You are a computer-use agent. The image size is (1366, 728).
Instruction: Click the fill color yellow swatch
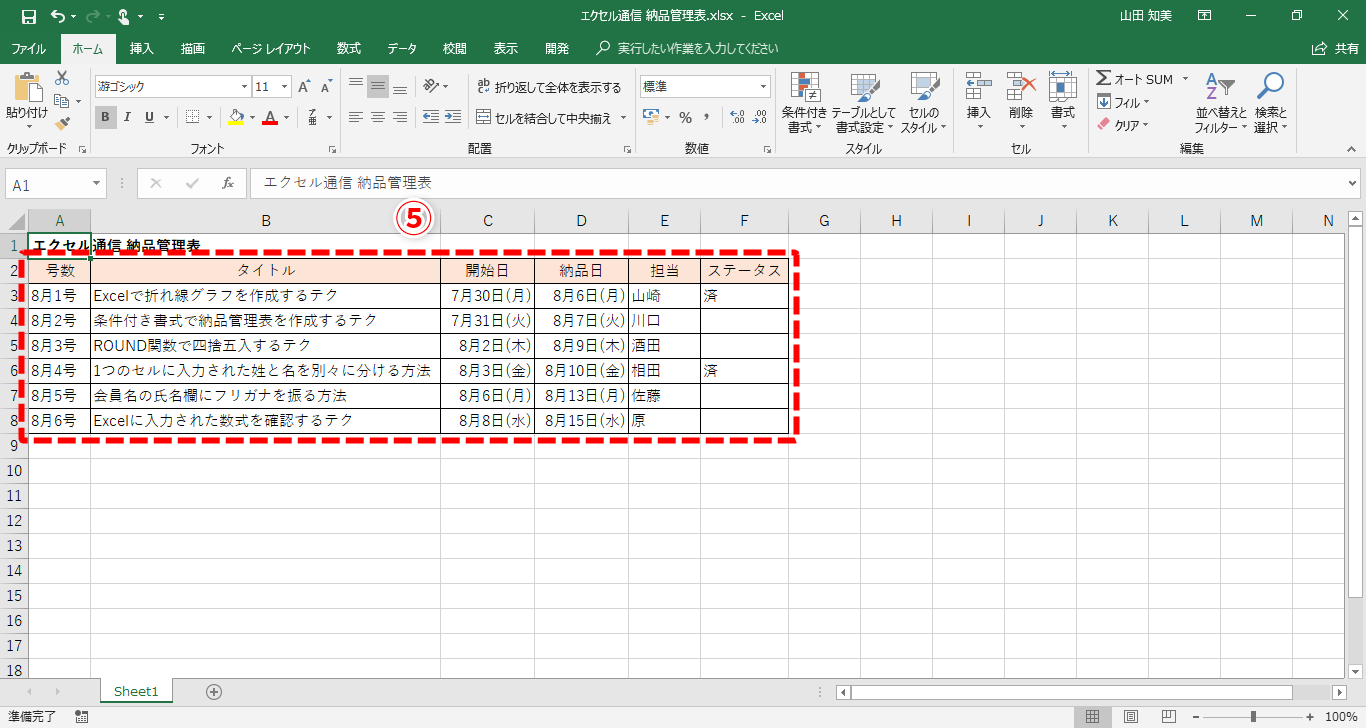click(x=236, y=117)
